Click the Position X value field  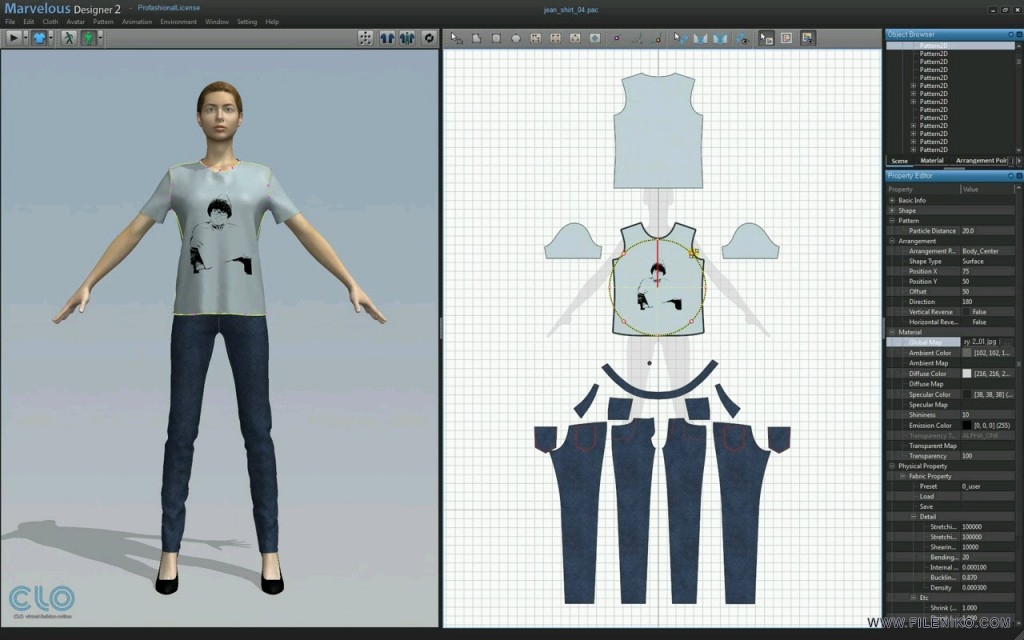coord(987,272)
